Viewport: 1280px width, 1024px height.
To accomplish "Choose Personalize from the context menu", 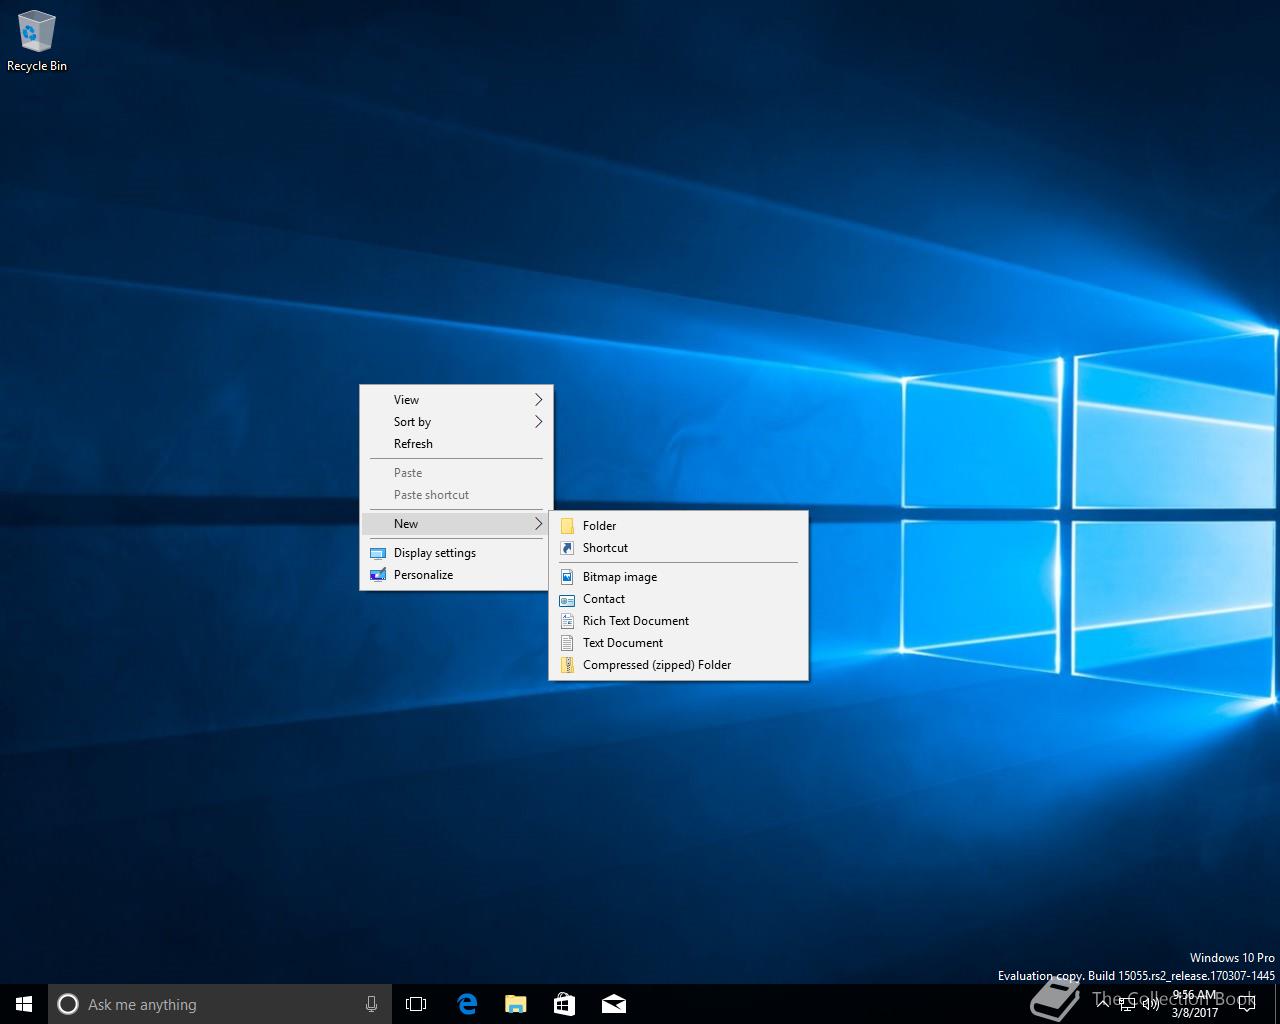I will pos(456,574).
